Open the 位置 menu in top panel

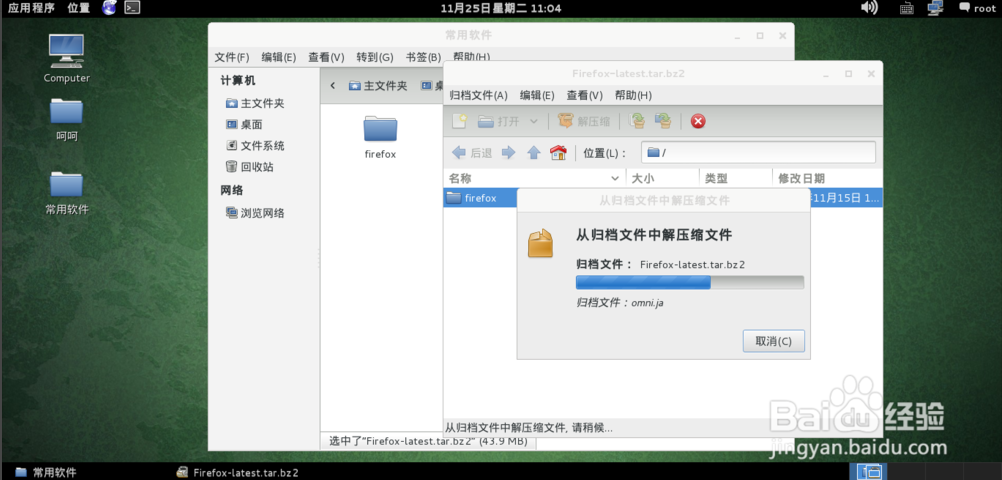tap(79, 8)
